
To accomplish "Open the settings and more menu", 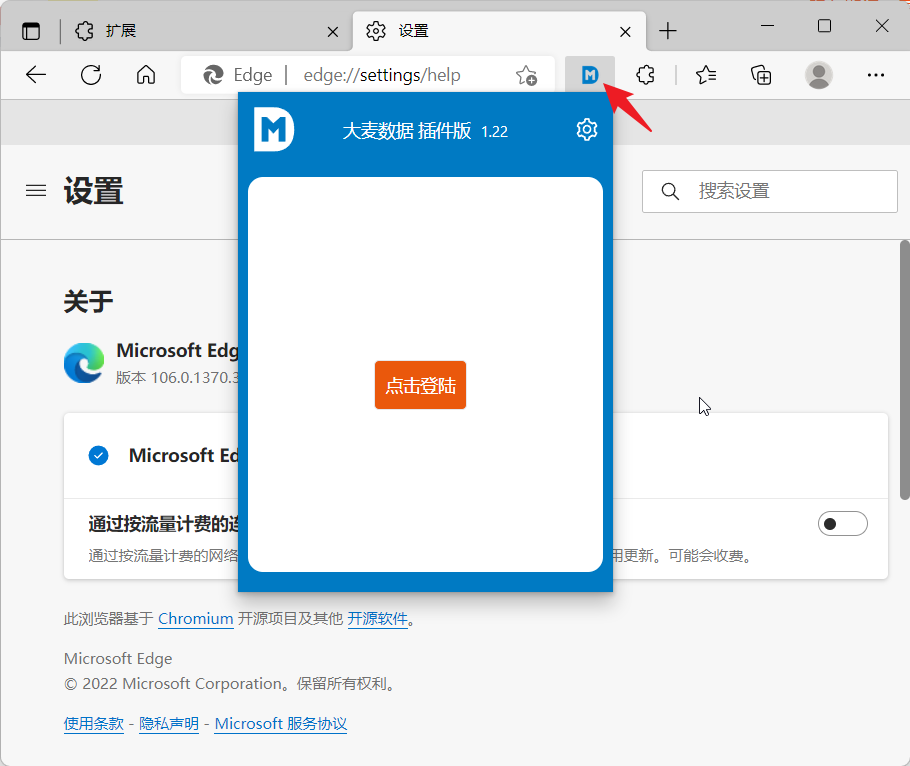I will (x=876, y=75).
